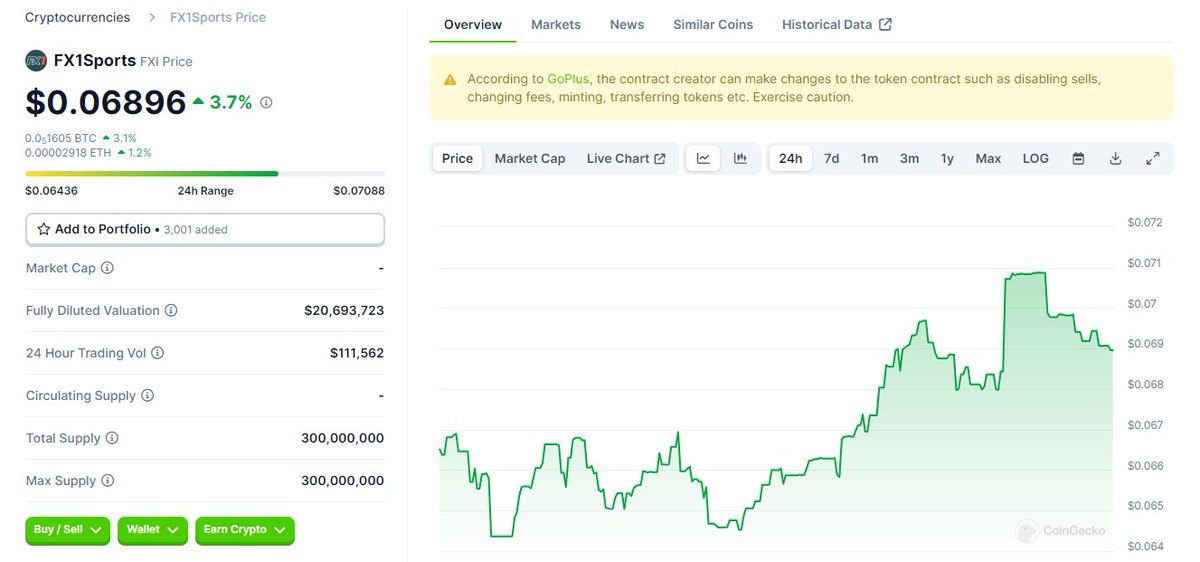Screen dimensions: 1200x562
Task: Click the Total Supply 300,000,000 value
Action: (x=342, y=438)
